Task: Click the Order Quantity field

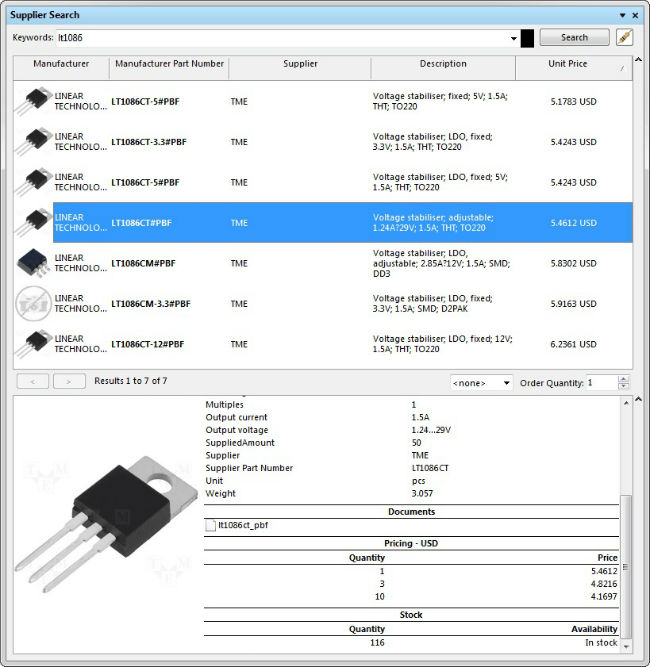Action: coord(602,383)
